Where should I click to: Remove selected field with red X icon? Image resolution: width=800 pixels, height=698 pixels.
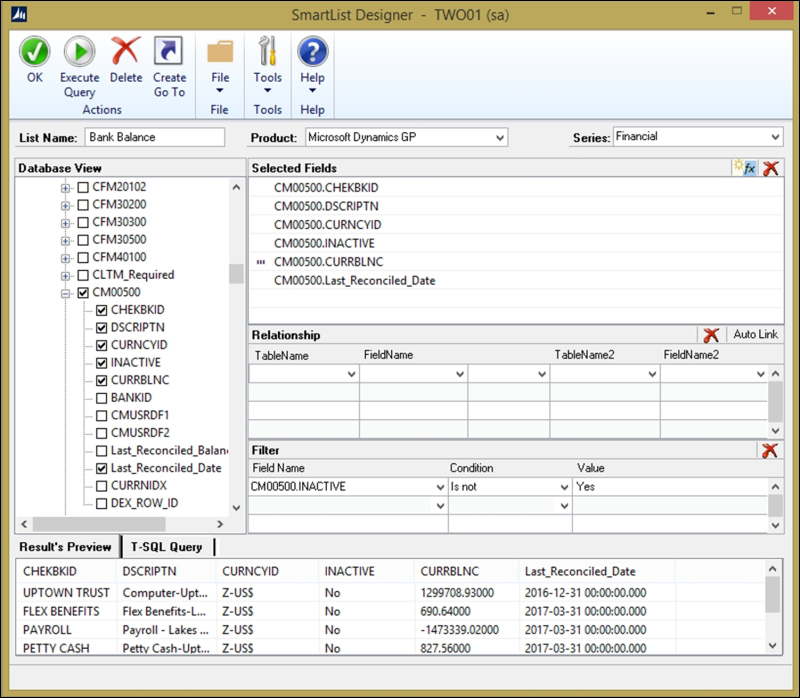[771, 168]
